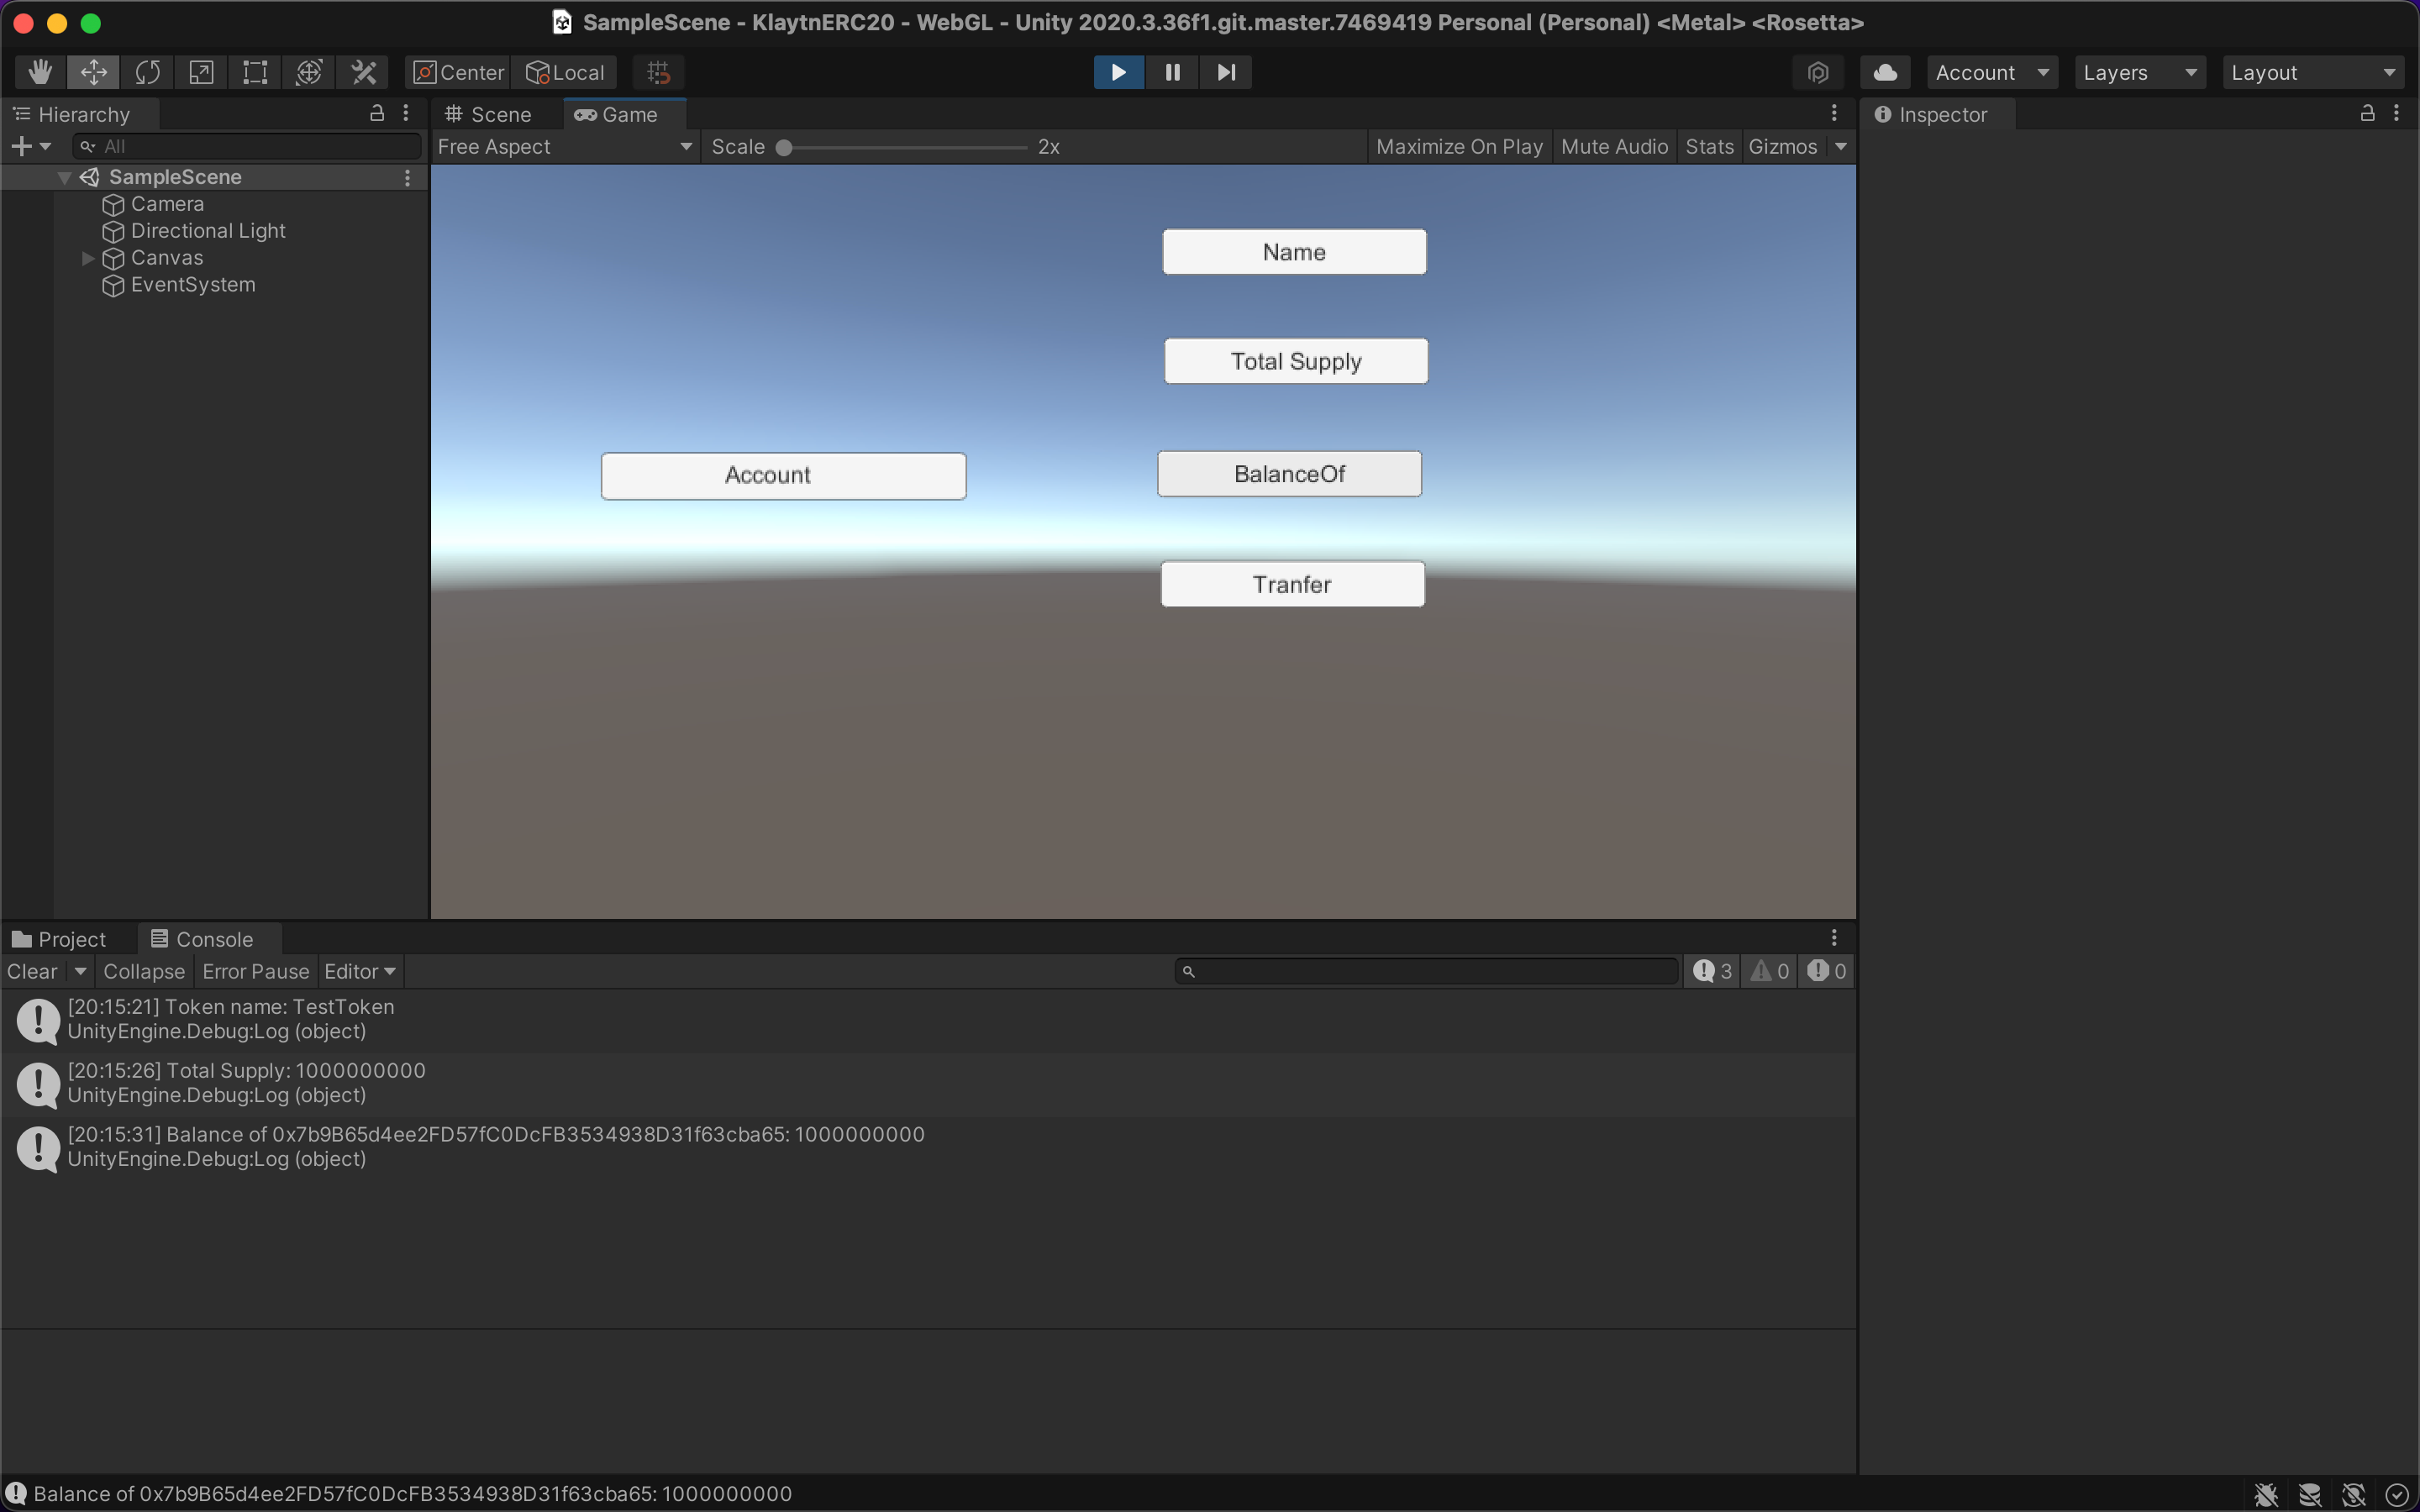Image resolution: width=2420 pixels, height=1512 pixels.
Task: Select the Rect transform tool
Action: point(255,72)
